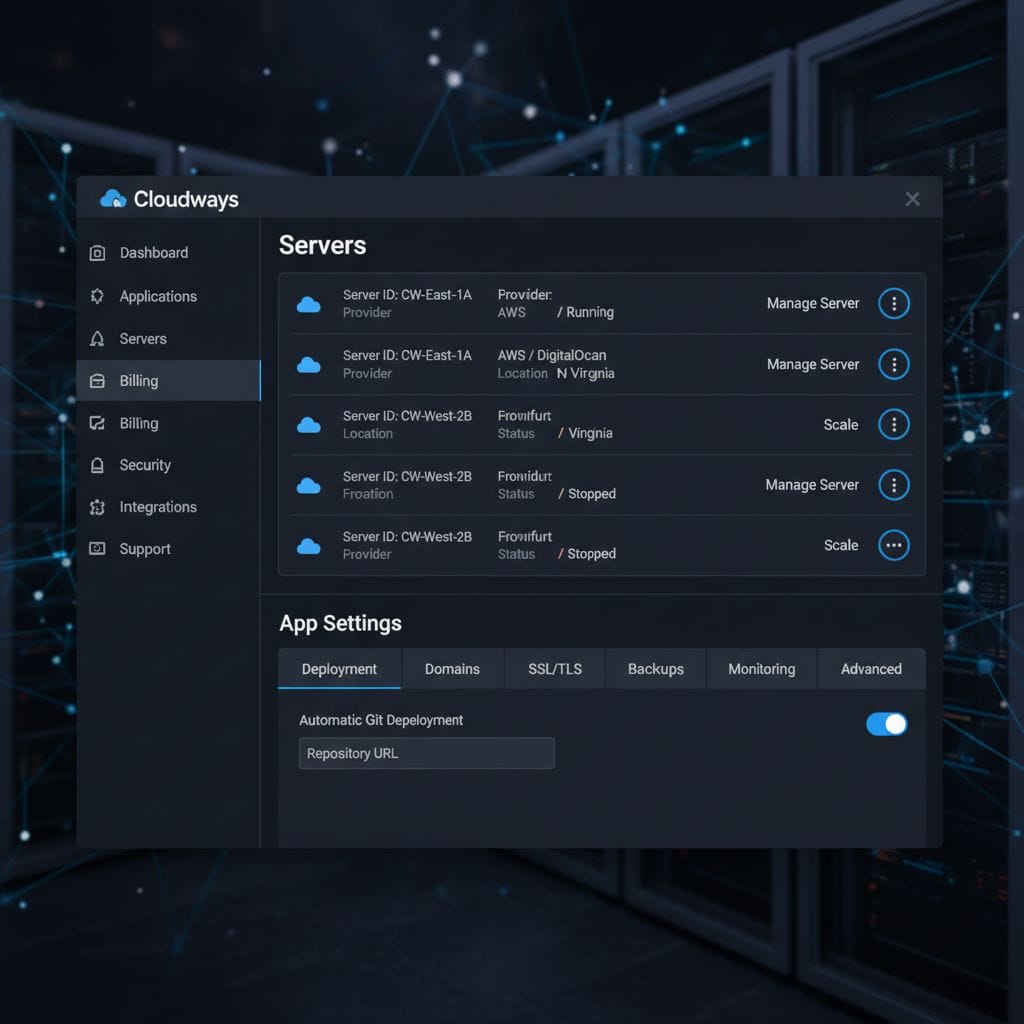Click cloud icon of the Running CW-East-1A server
1024x1024 pixels.
(x=309, y=304)
